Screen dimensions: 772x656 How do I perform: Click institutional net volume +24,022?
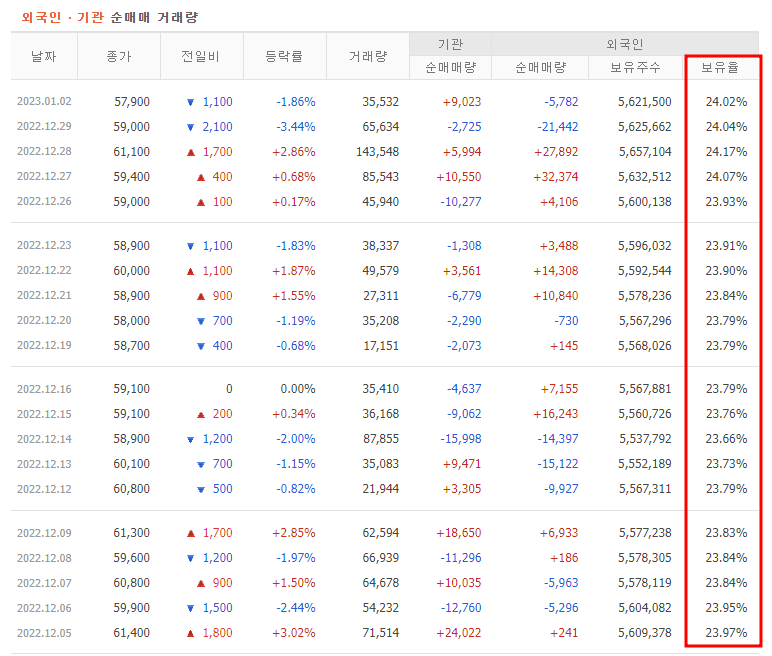459,633
